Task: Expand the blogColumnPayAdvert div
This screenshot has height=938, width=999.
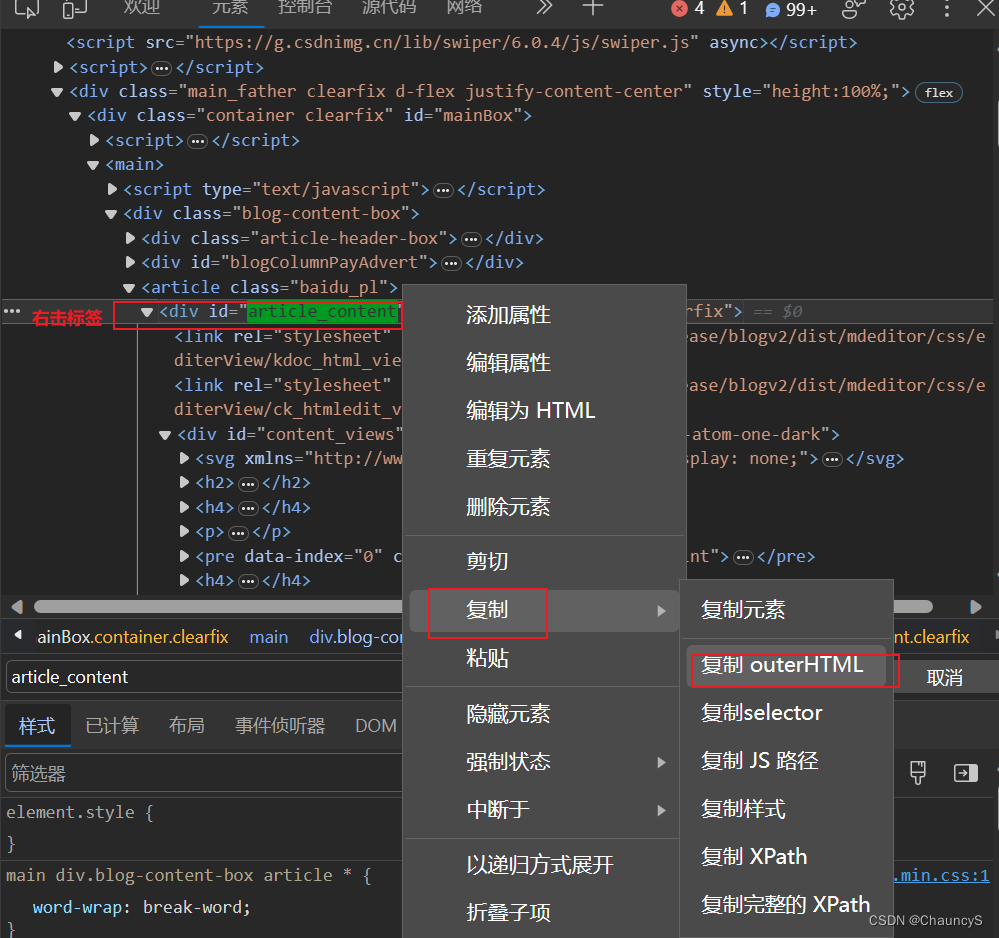Action: pyautogui.click(x=130, y=262)
